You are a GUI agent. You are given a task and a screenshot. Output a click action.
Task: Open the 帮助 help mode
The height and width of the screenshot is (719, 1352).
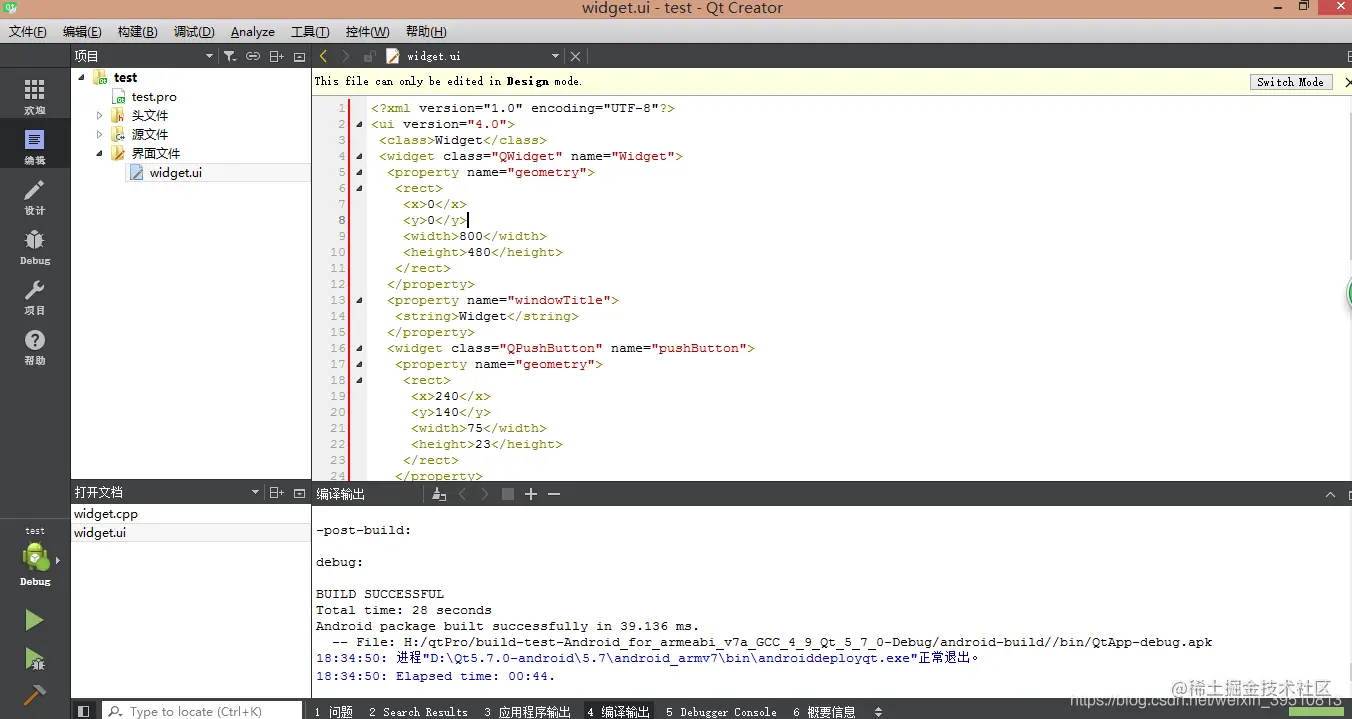coord(35,346)
